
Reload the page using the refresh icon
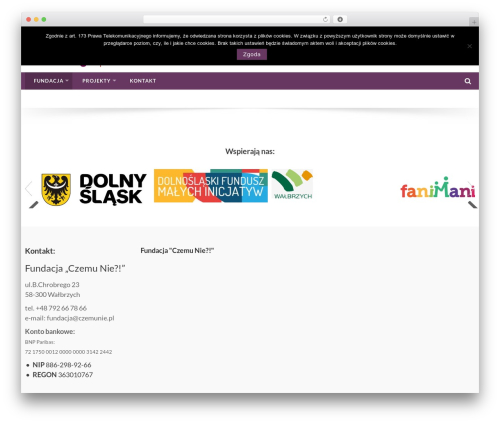point(325,19)
